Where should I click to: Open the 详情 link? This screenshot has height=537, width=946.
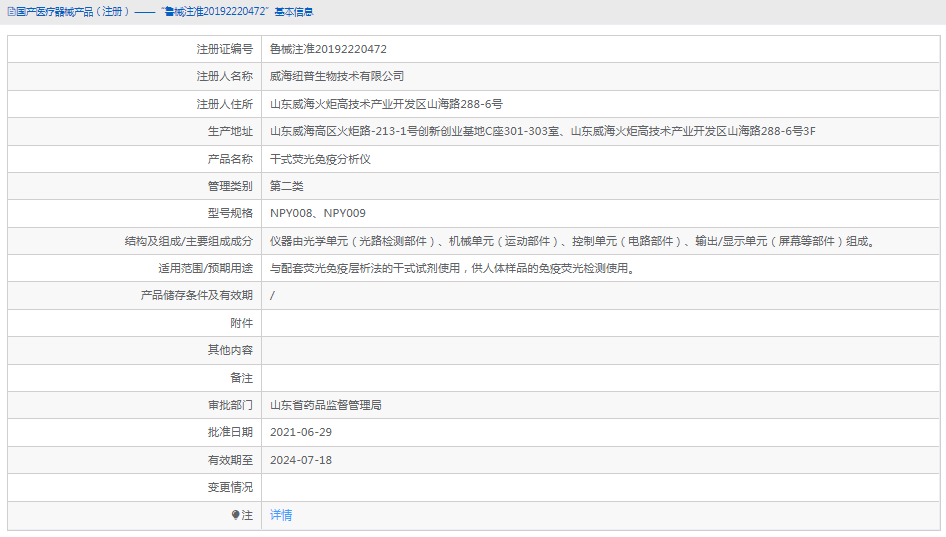tap(281, 515)
